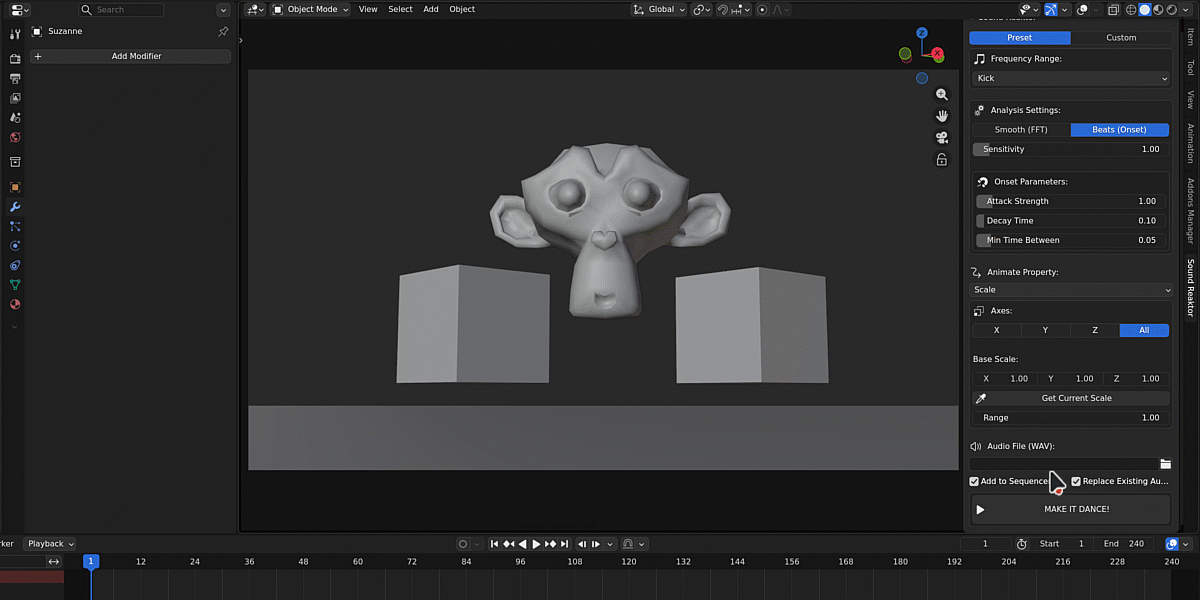
Task: Open the Output properties printer icon
Action: 15,79
